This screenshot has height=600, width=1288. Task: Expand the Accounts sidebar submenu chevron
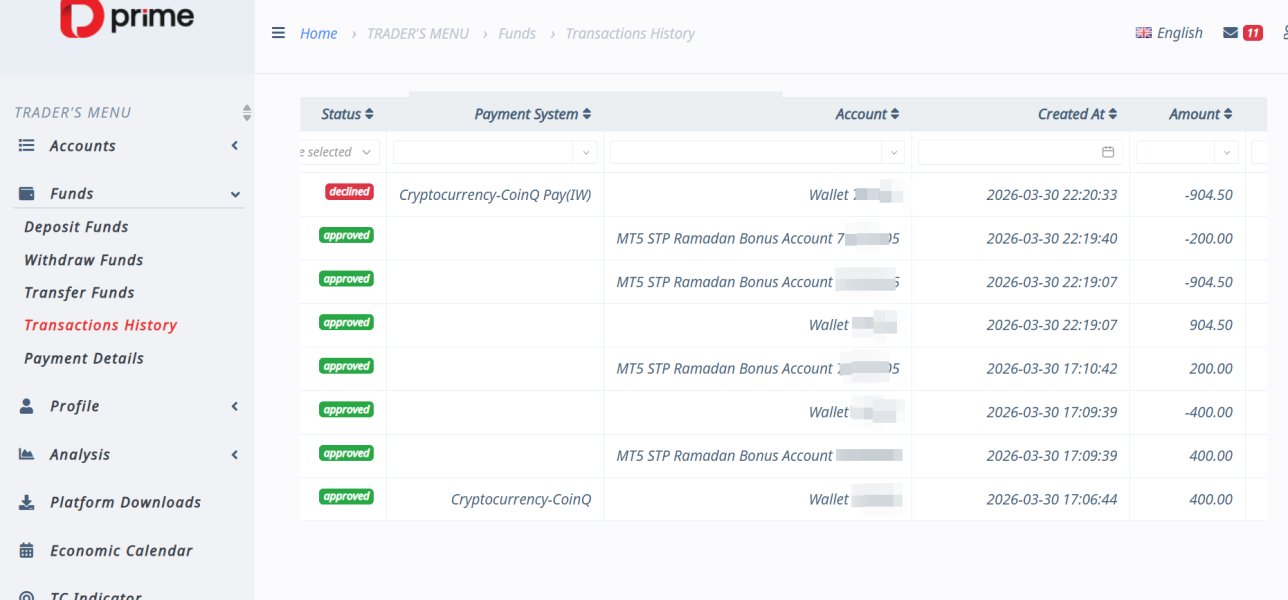pyautogui.click(x=235, y=146)
